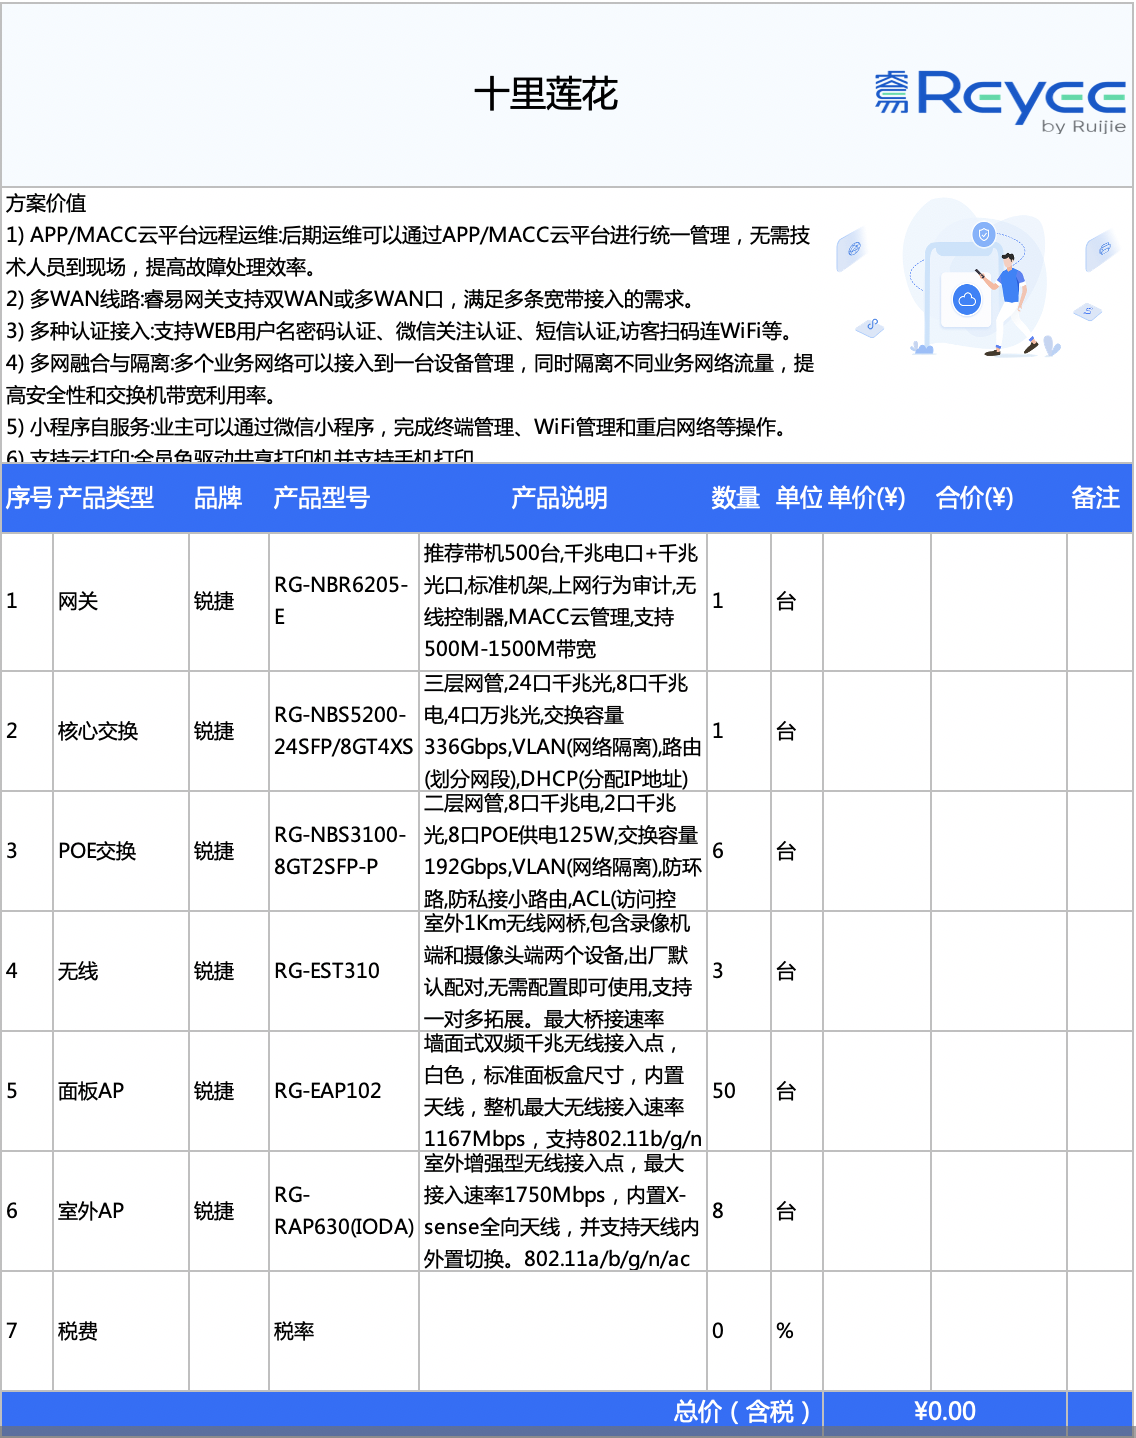Click the 室外AP row product description
Viewport: 1136px width, 1438px height.
point(563,1211)
